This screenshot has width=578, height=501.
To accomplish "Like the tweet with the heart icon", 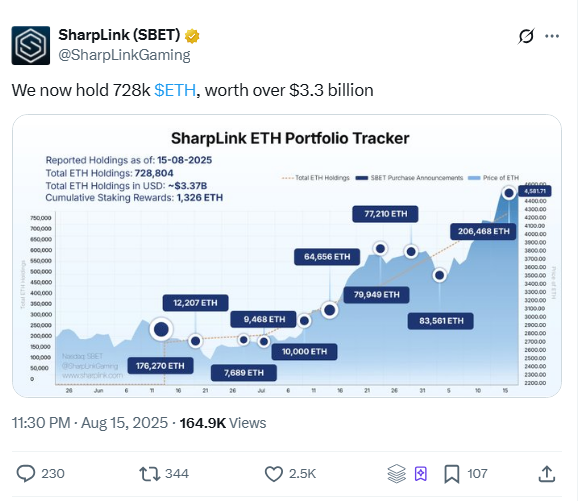I will (x=274, y=474).
